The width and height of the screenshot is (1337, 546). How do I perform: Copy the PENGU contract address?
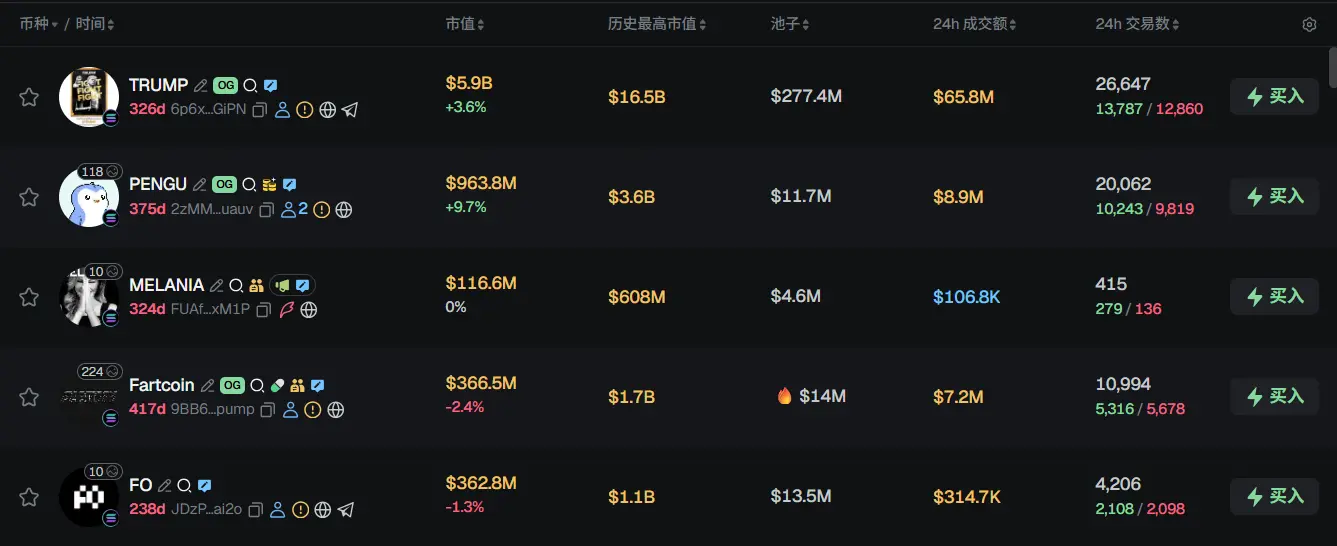click(267, 210)
